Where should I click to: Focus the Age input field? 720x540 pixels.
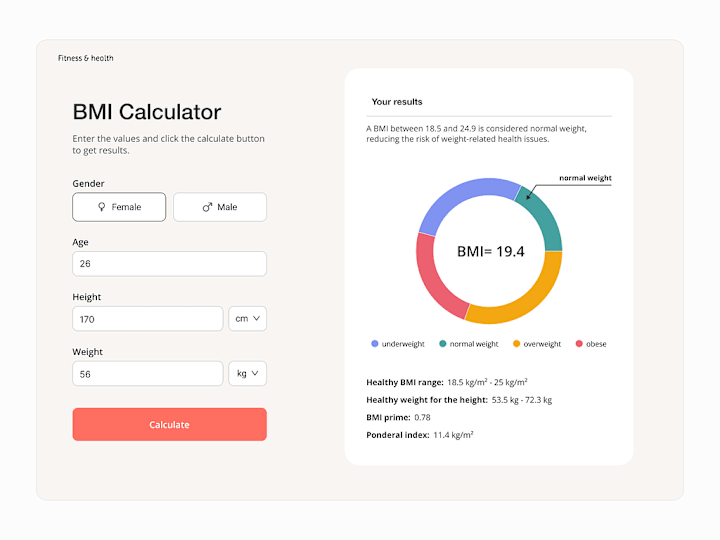tap(169, 264)
